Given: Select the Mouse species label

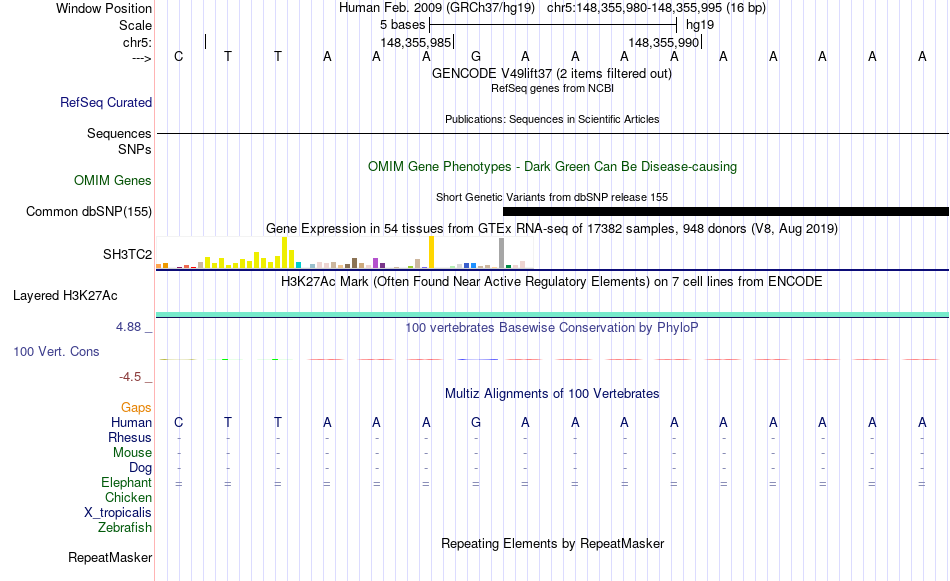Looking at the screenshot, I should click(x=132, y=453).
